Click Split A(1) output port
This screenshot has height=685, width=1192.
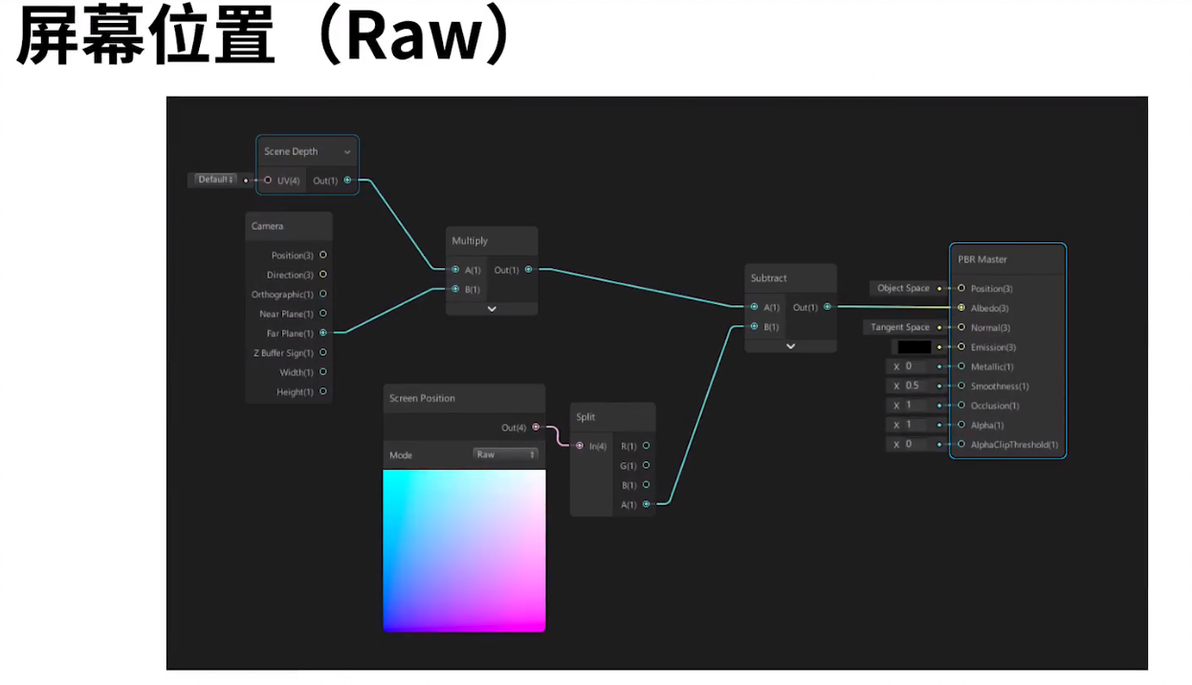click(x=646, y=504)
